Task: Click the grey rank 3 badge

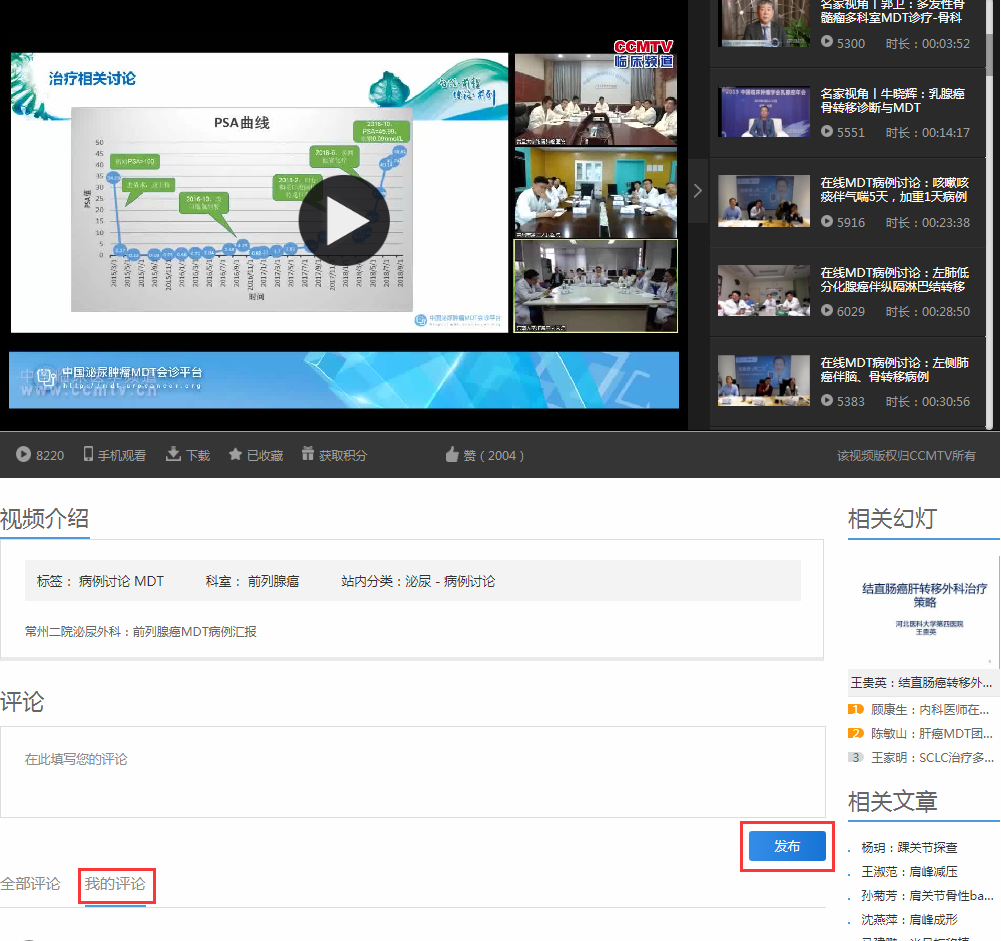Action: [x=855, y=758]
